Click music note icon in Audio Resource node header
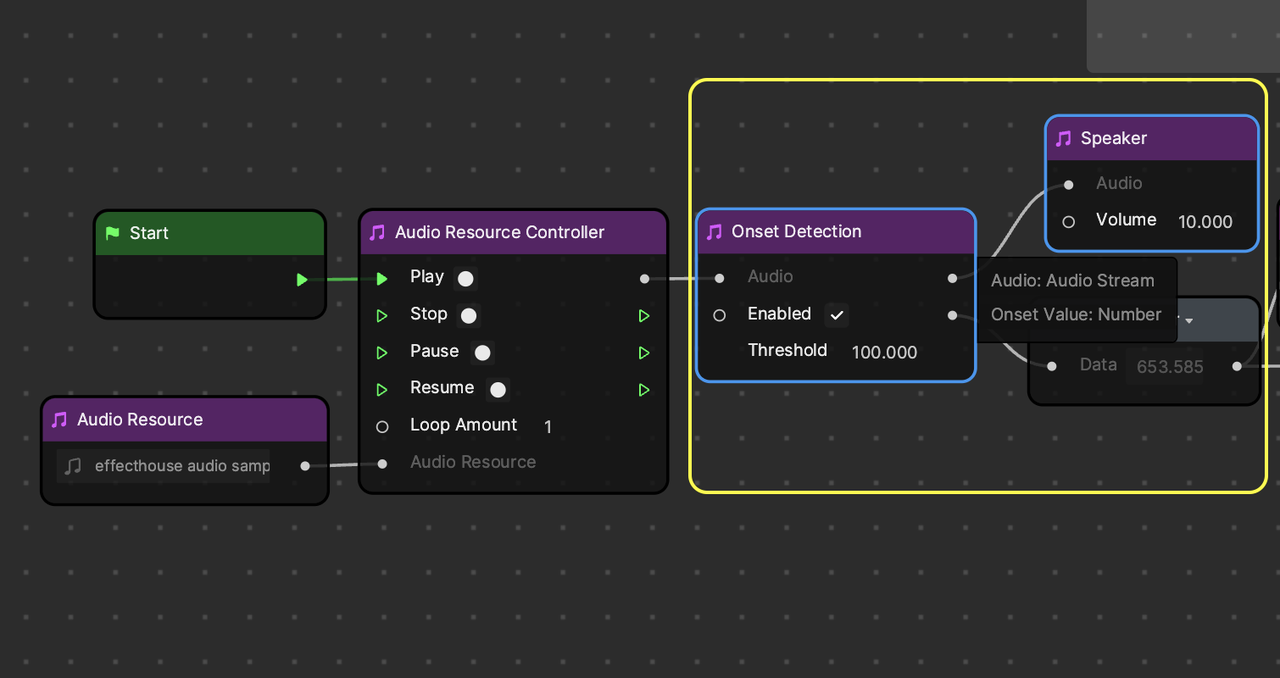The image size is (1280, 678). (59, 420)
